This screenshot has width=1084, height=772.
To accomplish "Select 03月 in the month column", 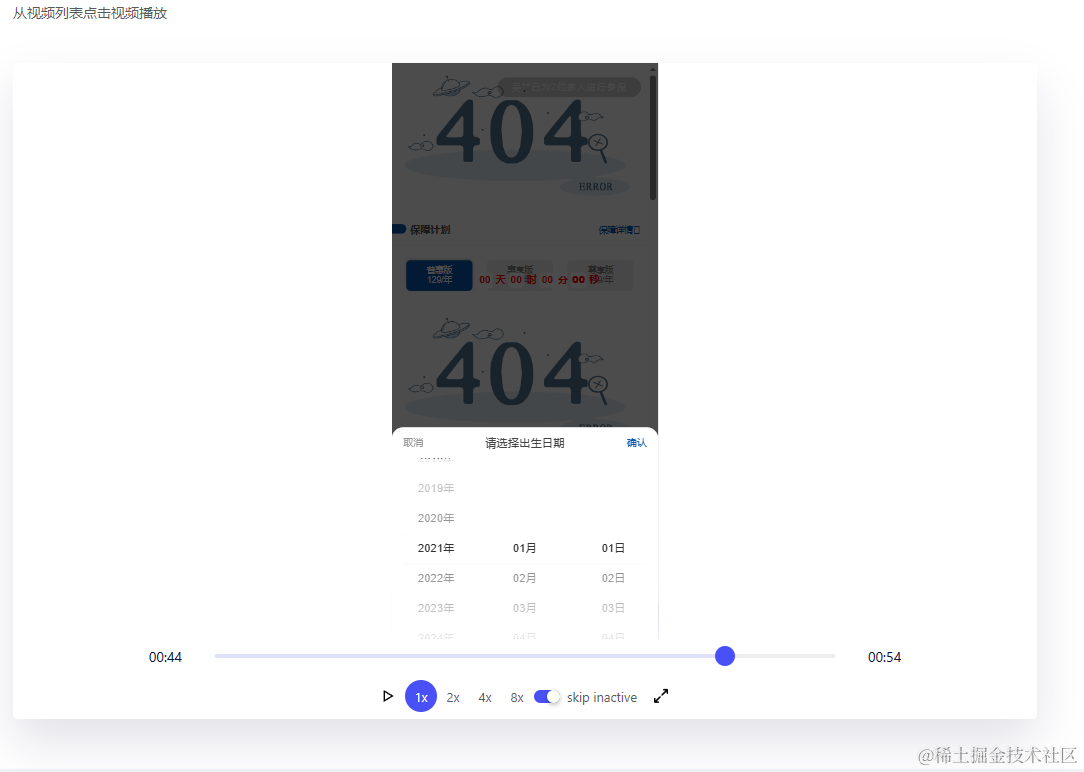I will point(524,608).
